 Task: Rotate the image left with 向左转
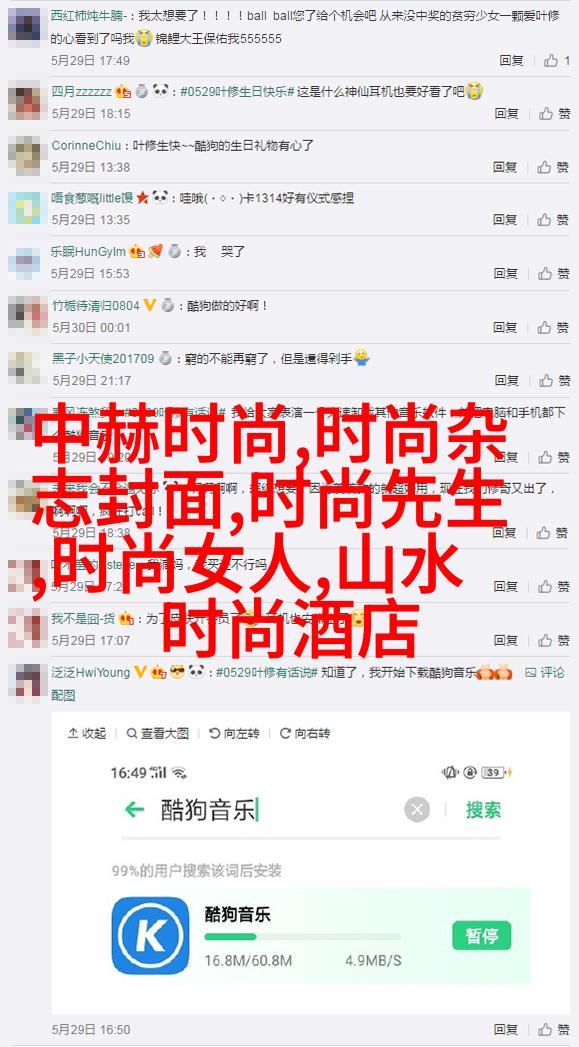pos(234,733)
